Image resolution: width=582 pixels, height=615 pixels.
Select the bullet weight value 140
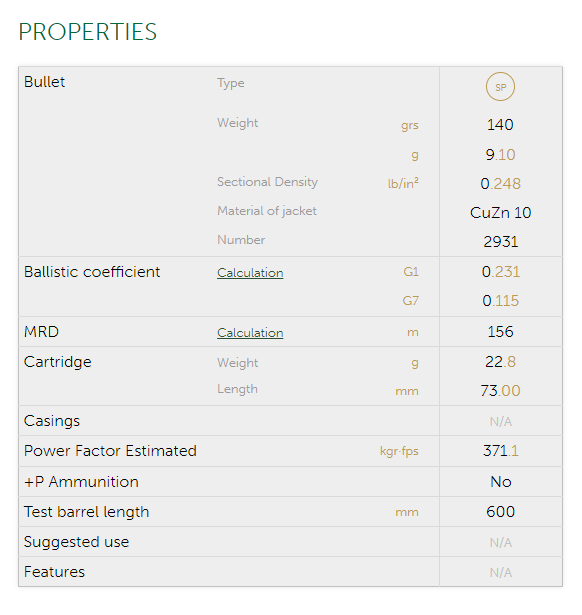coord(500,125)
